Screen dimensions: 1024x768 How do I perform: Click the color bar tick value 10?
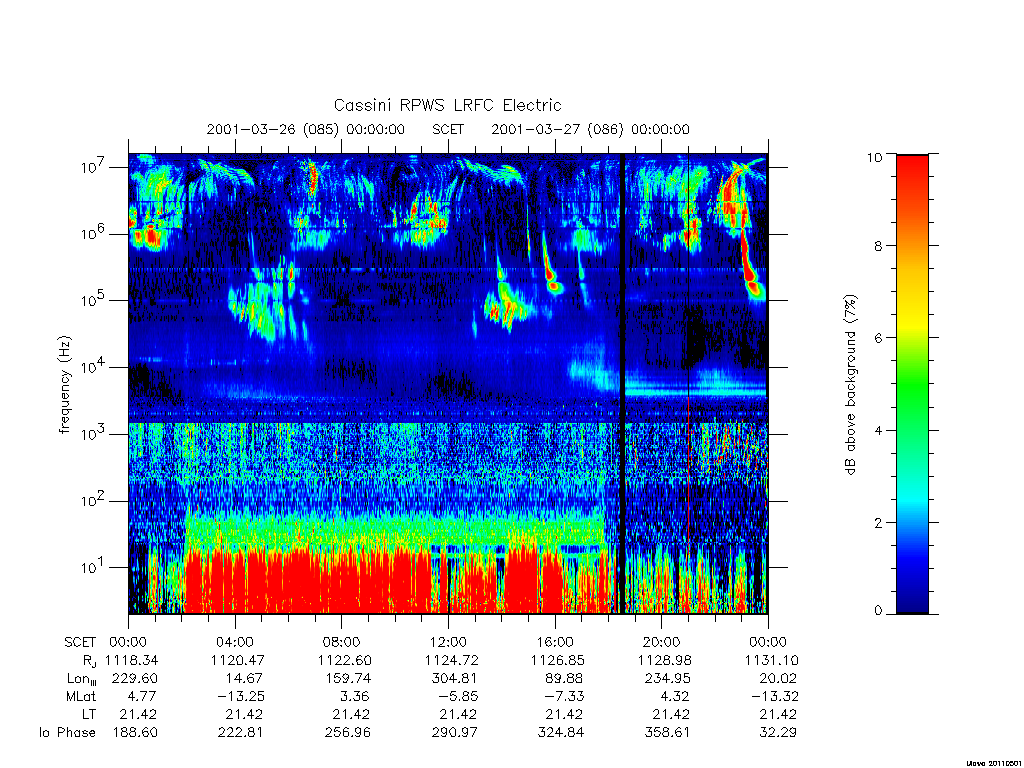click(874, 157)
